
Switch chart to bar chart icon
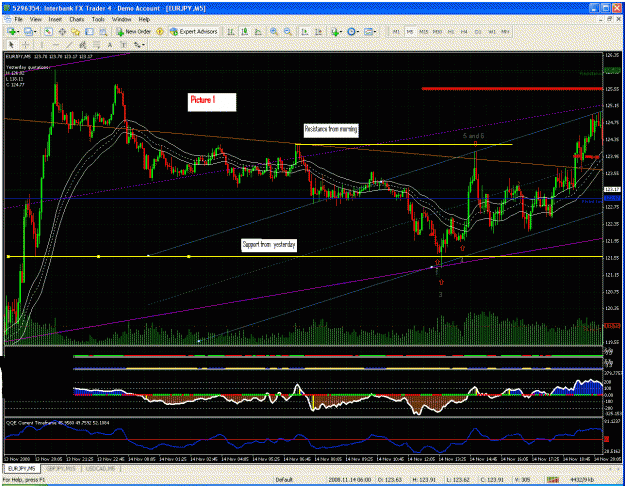pos(231,32)
